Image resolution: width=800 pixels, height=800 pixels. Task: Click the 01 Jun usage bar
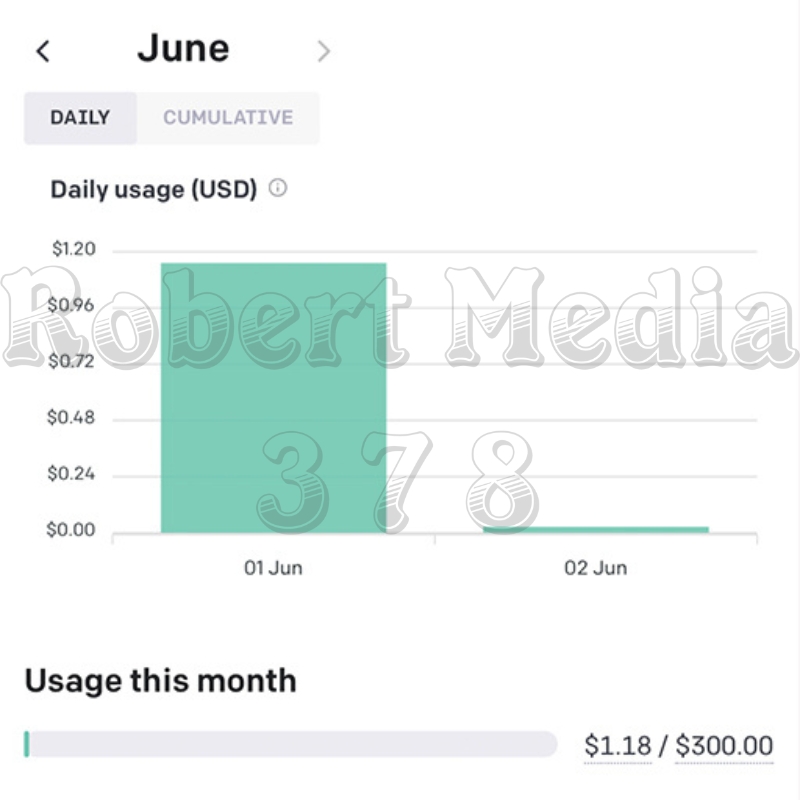point(273,398)
